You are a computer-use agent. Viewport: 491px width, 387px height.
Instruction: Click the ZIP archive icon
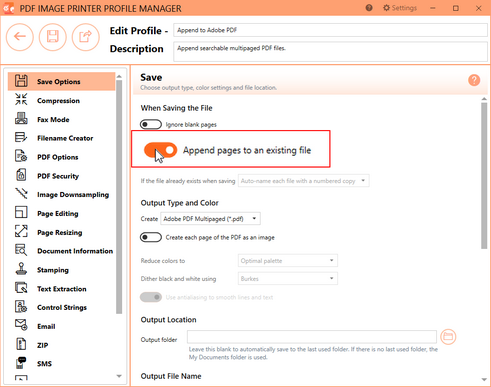[x=21, y=344]
